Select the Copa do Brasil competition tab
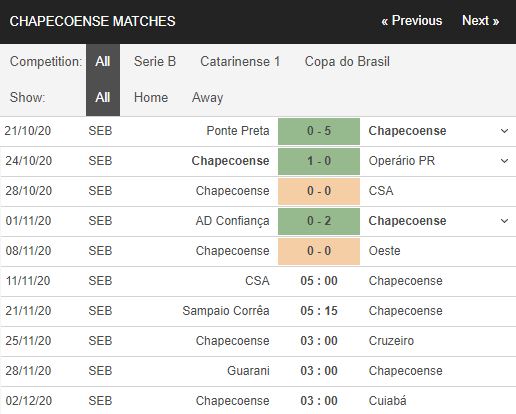The image size is (516, 414). 347,62
